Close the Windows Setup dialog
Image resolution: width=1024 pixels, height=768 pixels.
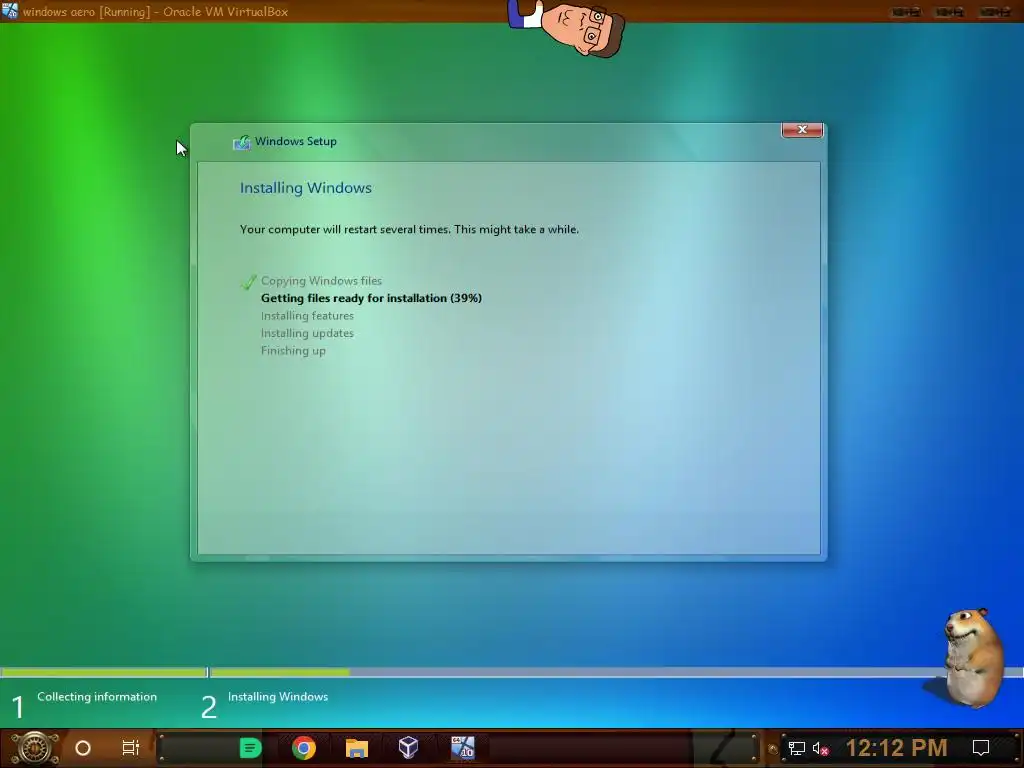pos(802,129)
